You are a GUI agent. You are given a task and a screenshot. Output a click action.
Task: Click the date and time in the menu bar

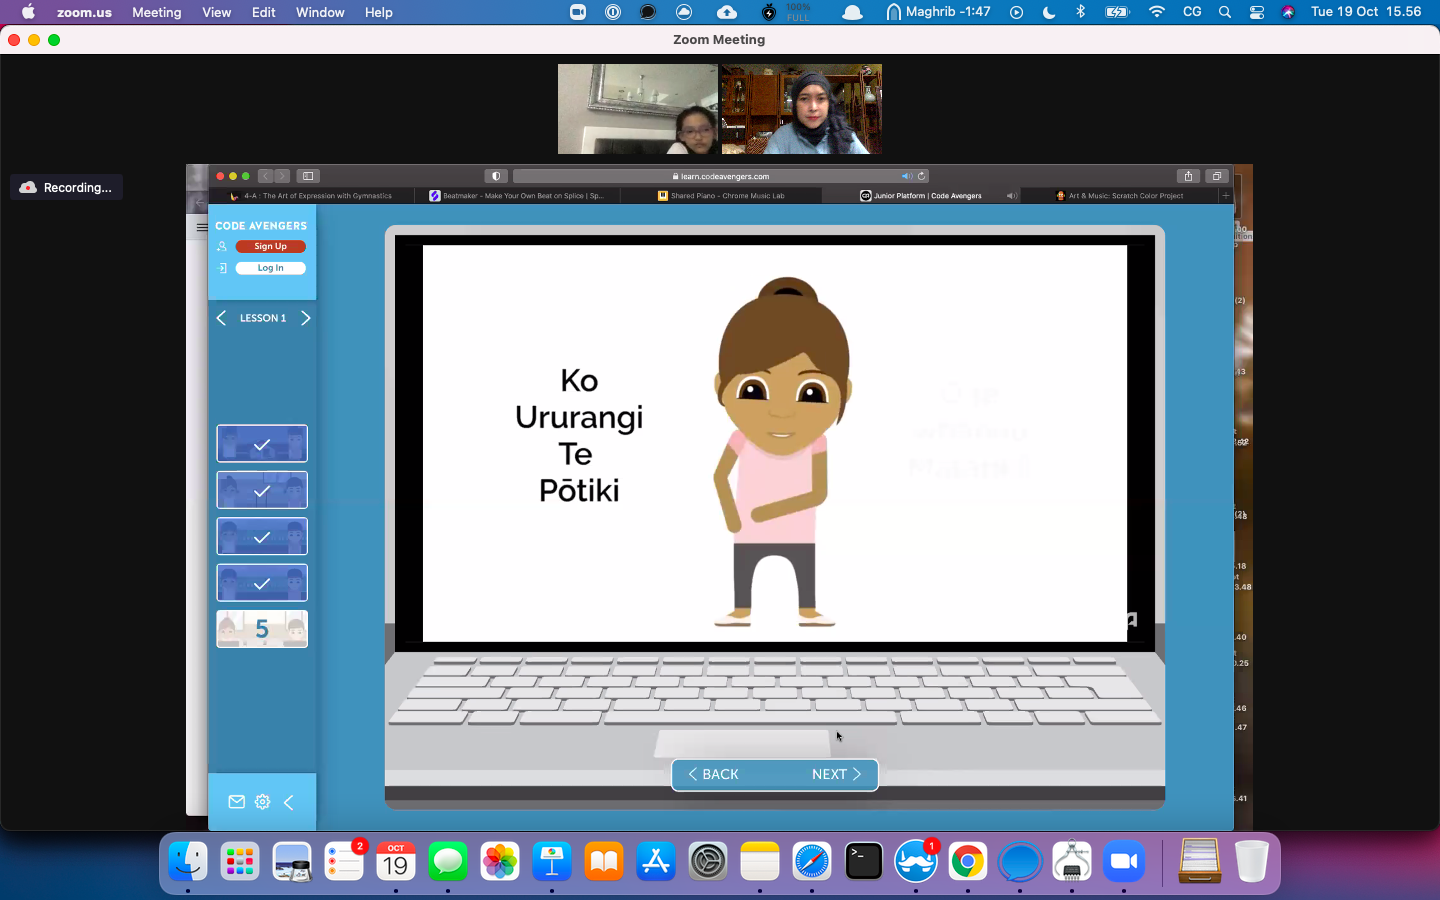pyautogui.click(x=1366, y=12)
